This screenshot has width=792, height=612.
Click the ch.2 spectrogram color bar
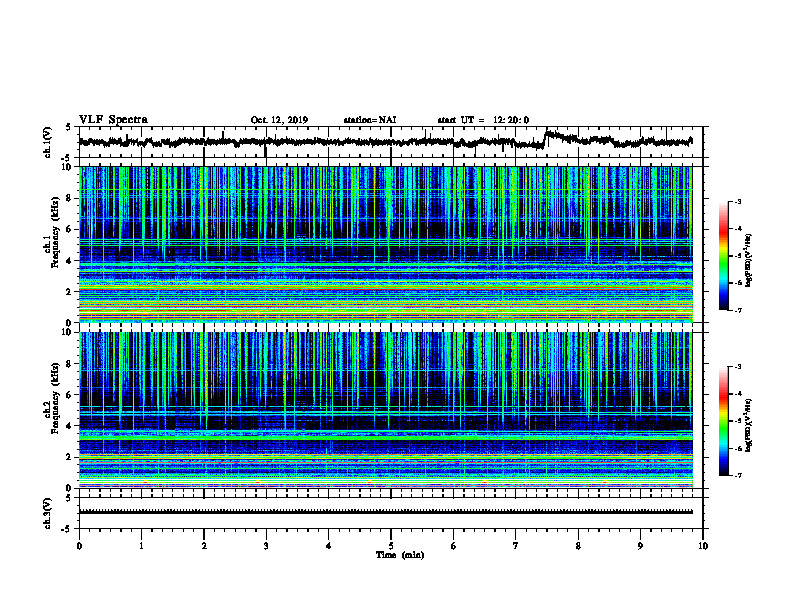coord(723,421)
